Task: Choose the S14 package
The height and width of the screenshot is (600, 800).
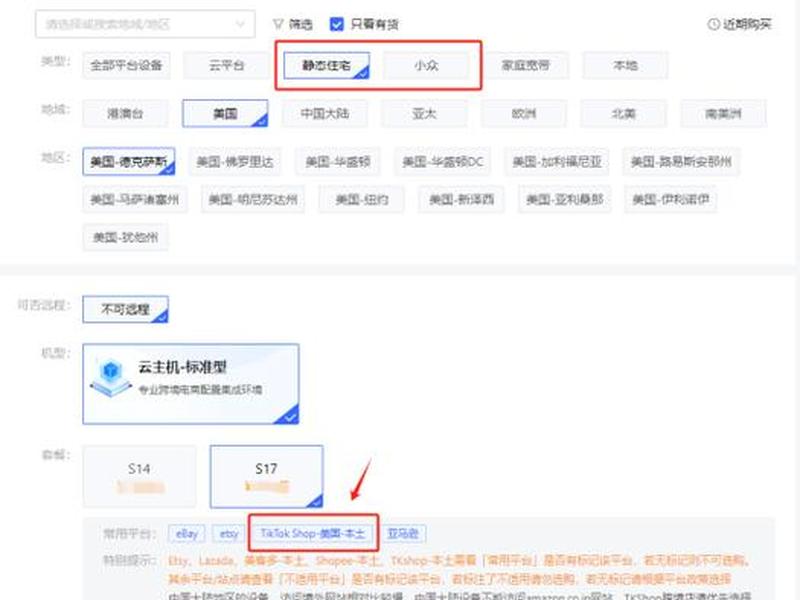Action: click(139, 477)
